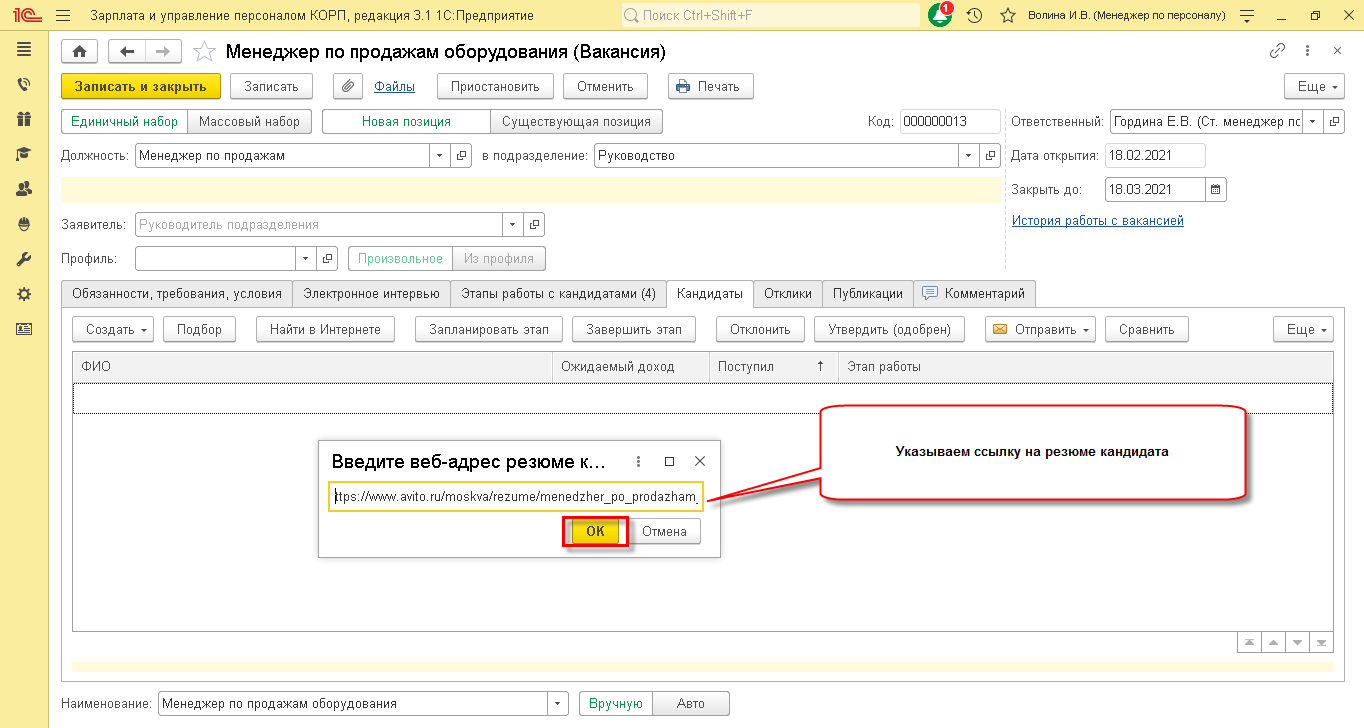
Task: Open the safety helmet section in the sidebar
Action: 24,224
